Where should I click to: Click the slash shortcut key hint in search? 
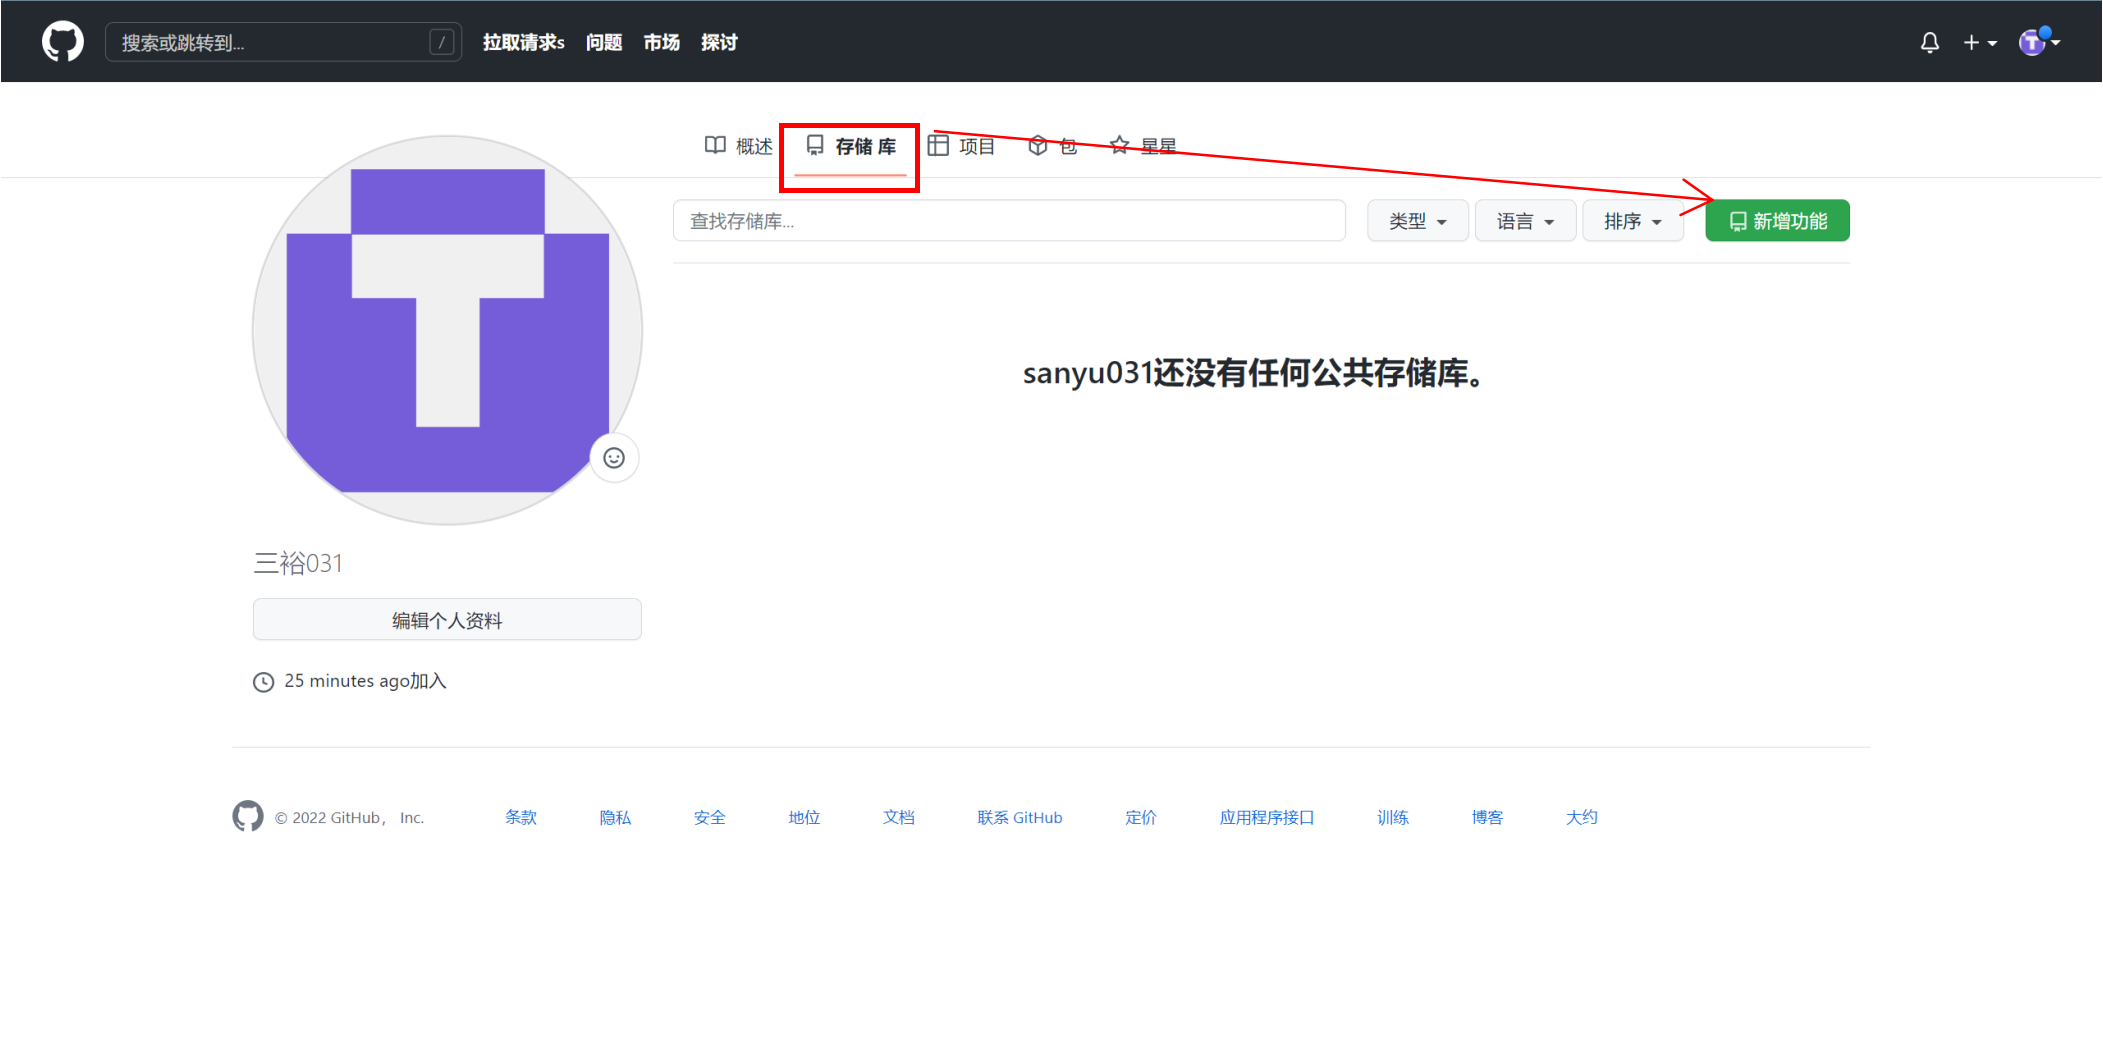[x=442, y=42]
